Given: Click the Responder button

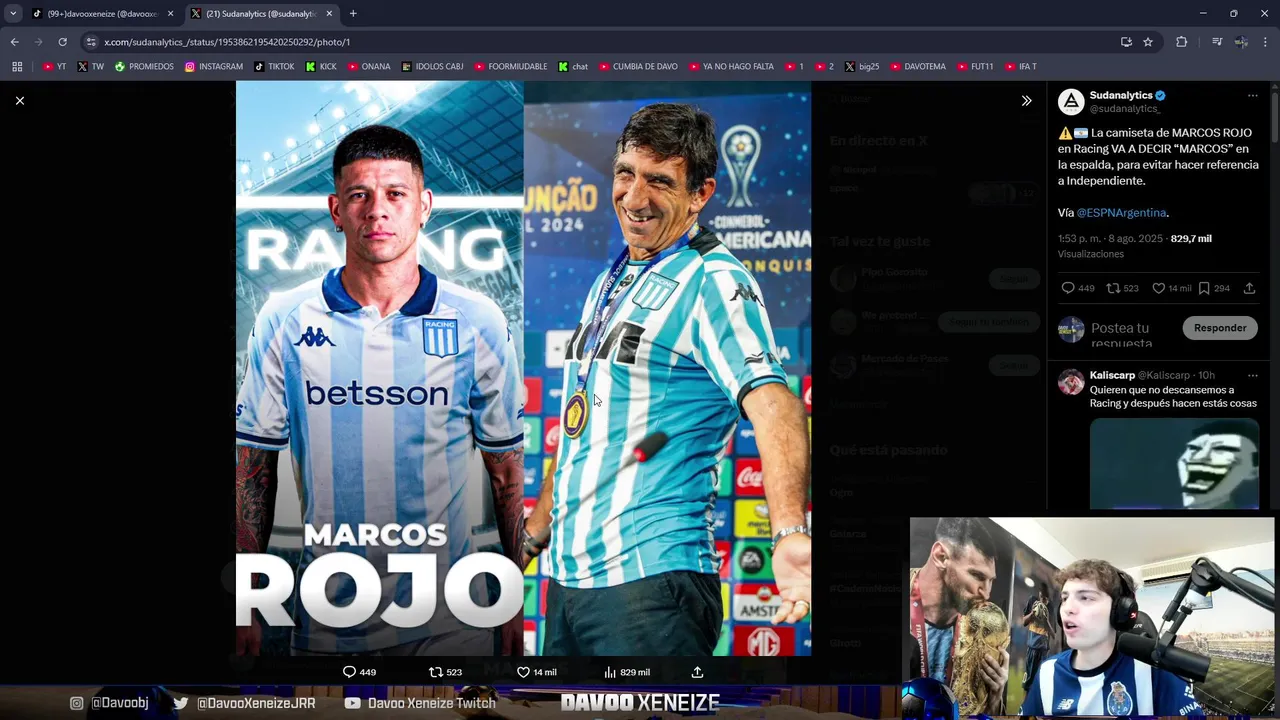Looking at the screenshot, I should click(x=1220, y=328).
